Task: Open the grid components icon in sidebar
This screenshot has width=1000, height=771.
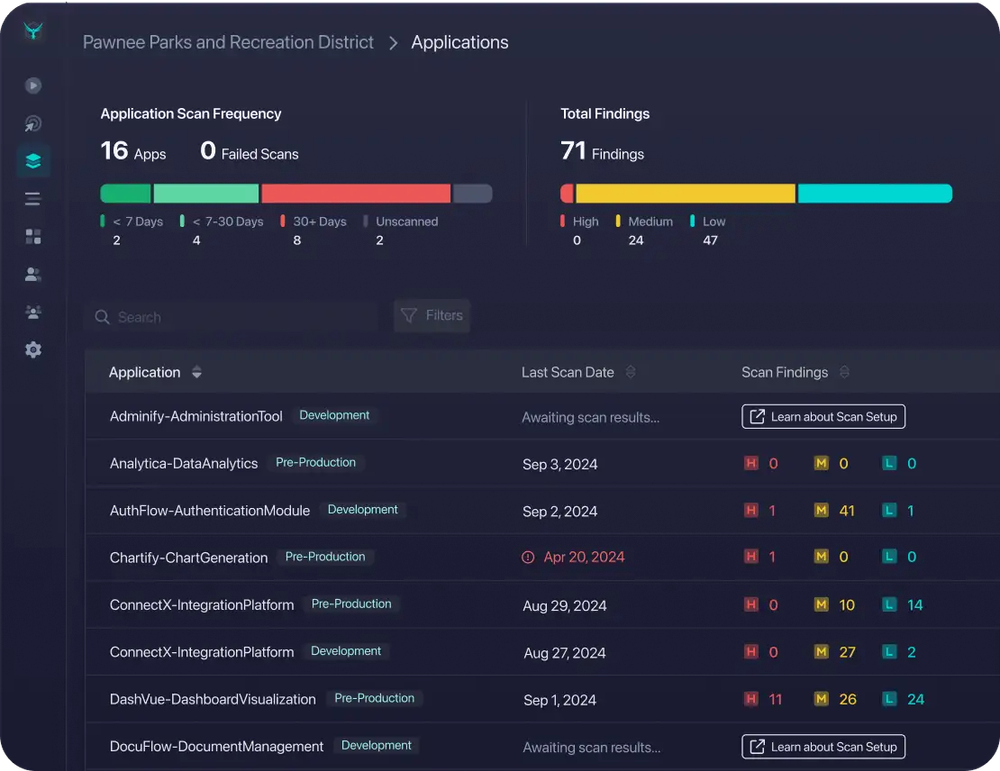Action: click(x=33, y=236)
